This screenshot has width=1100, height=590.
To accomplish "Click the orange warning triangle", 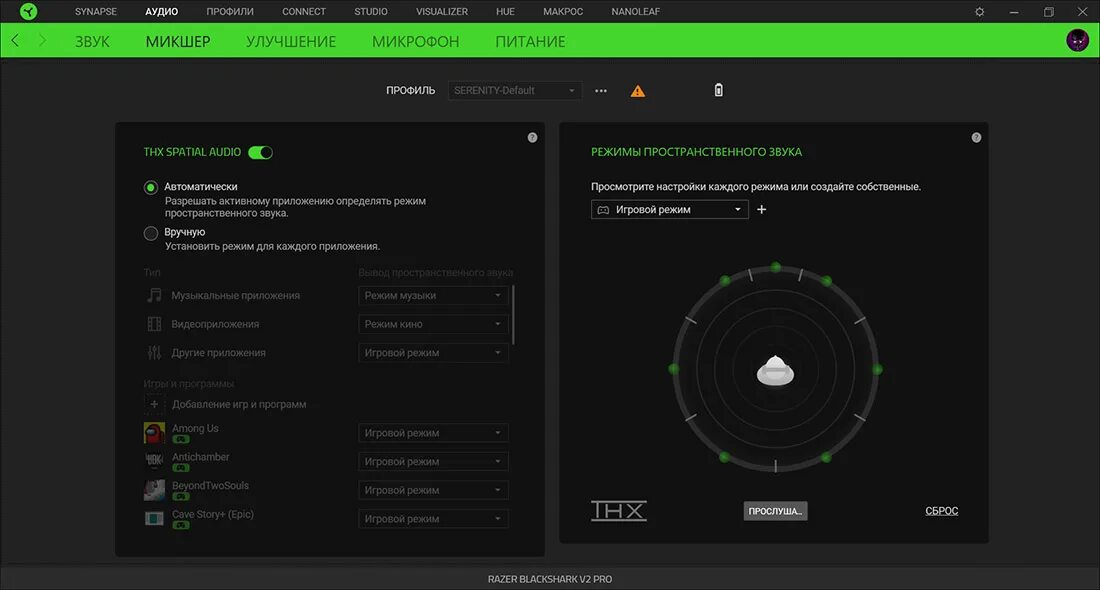I will click(x=638, y=91).
